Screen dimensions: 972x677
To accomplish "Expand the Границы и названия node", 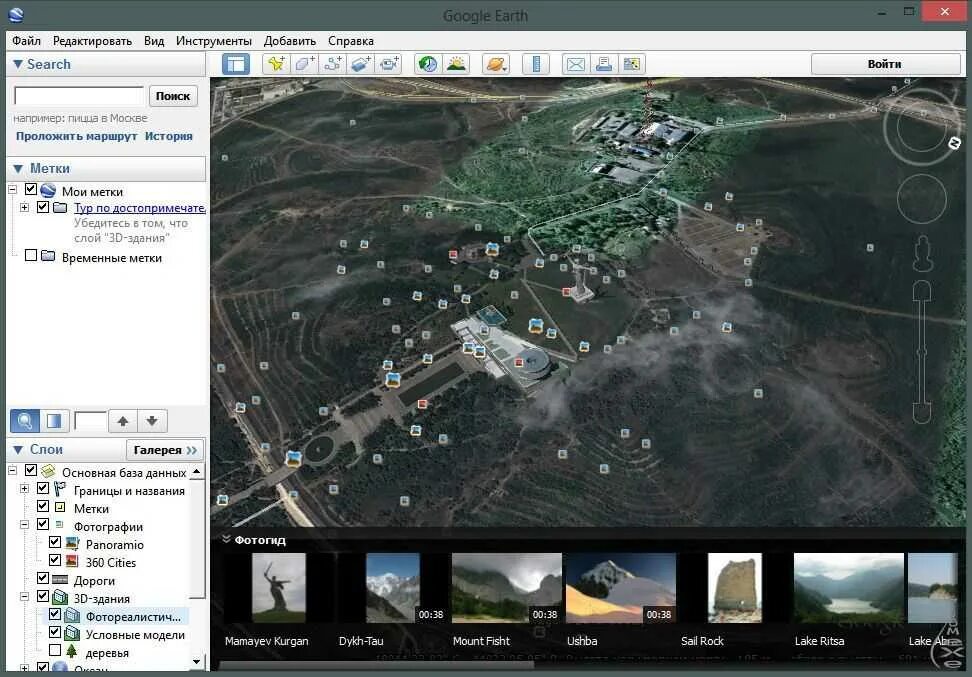I will (x=24, y=489).
